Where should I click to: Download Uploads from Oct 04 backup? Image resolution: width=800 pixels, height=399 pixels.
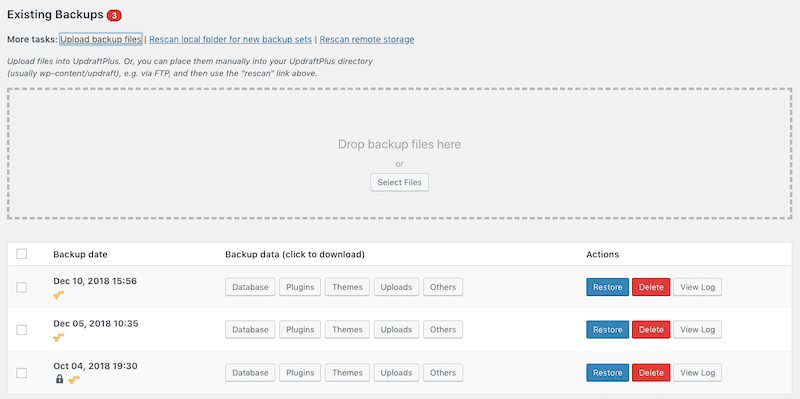396,372
